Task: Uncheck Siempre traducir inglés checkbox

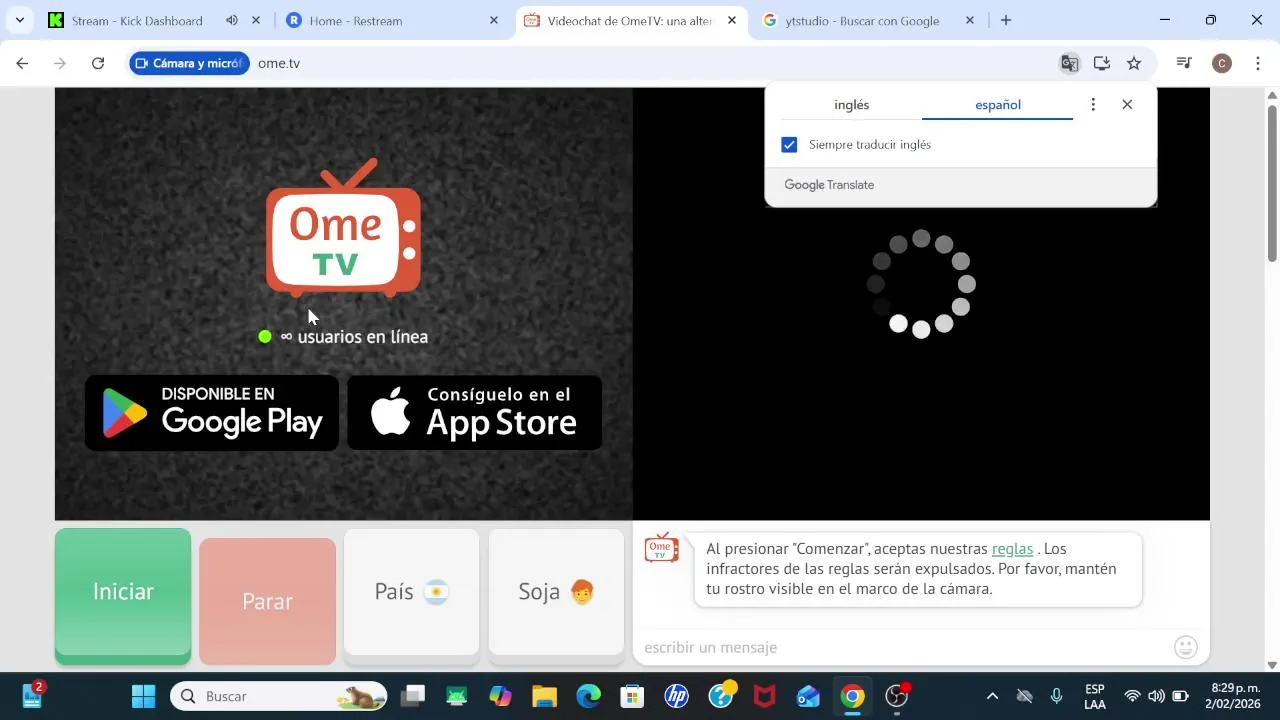Action: point(789,145)
